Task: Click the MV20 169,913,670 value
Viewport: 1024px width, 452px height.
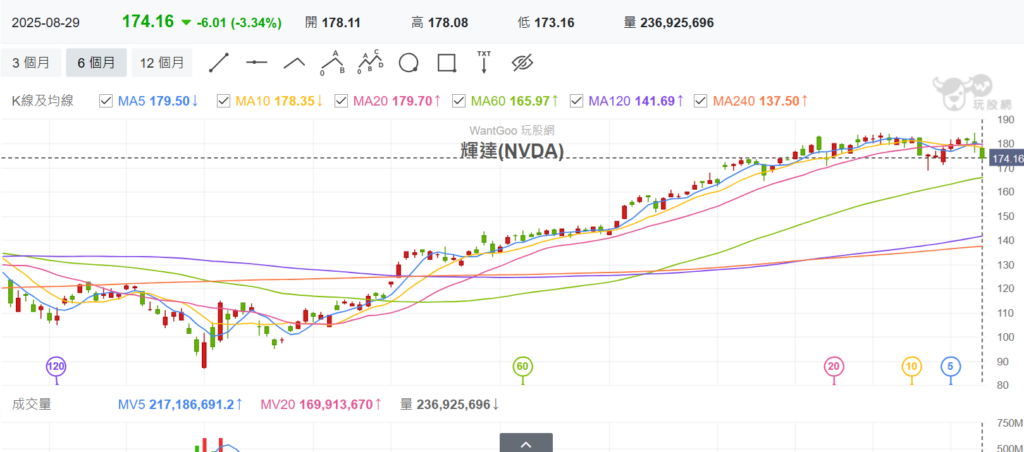Action: (321, 404)
